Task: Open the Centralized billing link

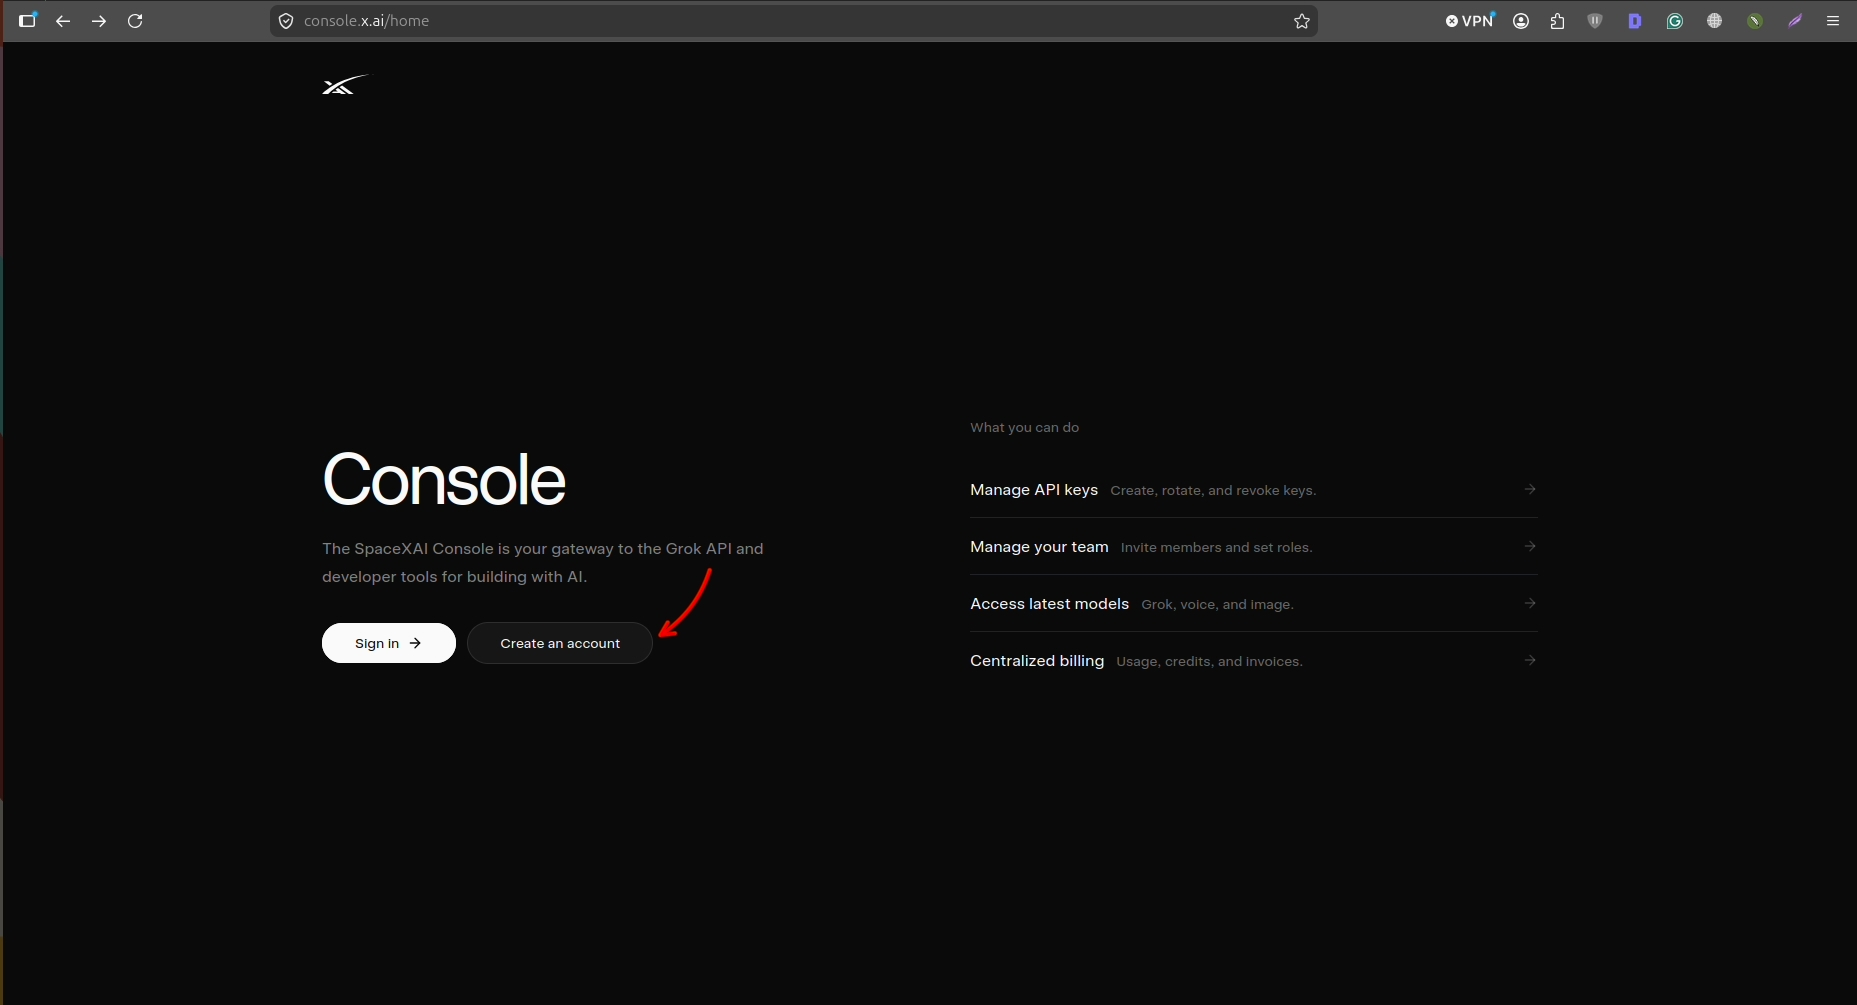Action: 1037,661
